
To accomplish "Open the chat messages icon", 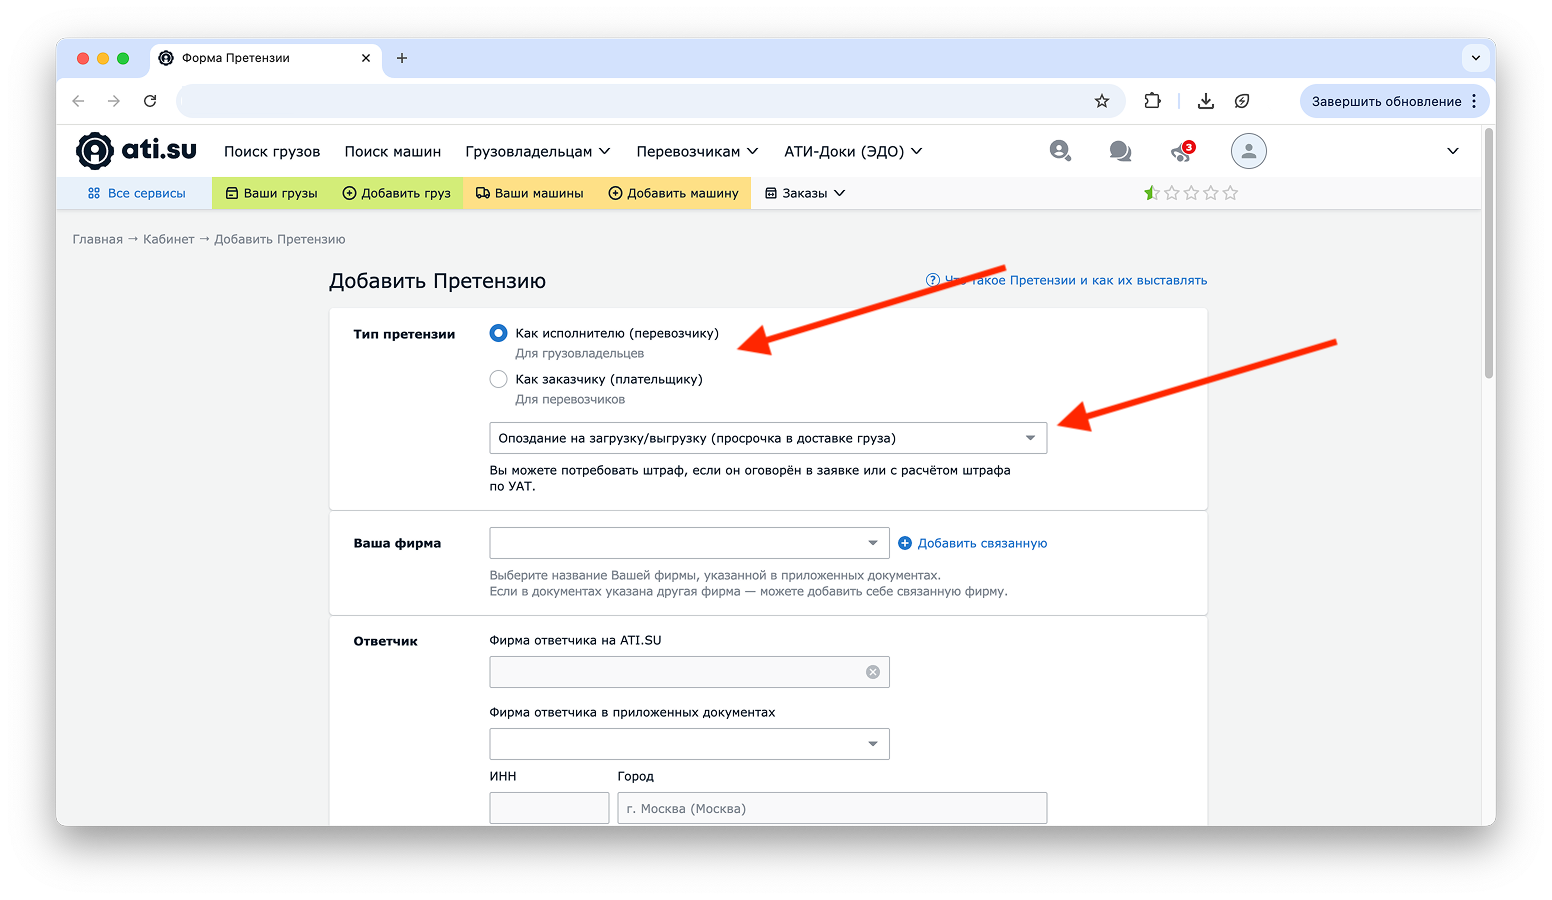I will click(x=1120, y=151).
